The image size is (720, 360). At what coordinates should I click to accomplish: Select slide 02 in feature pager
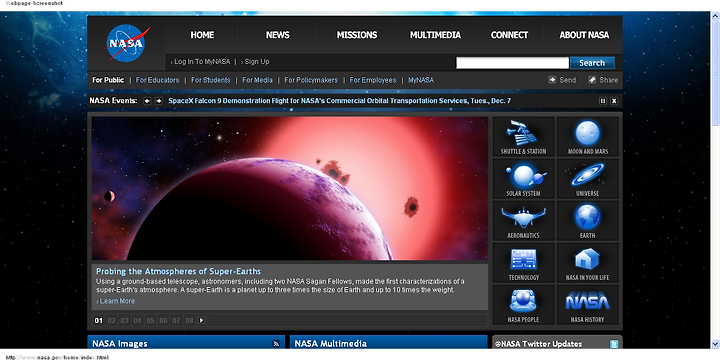111,321
